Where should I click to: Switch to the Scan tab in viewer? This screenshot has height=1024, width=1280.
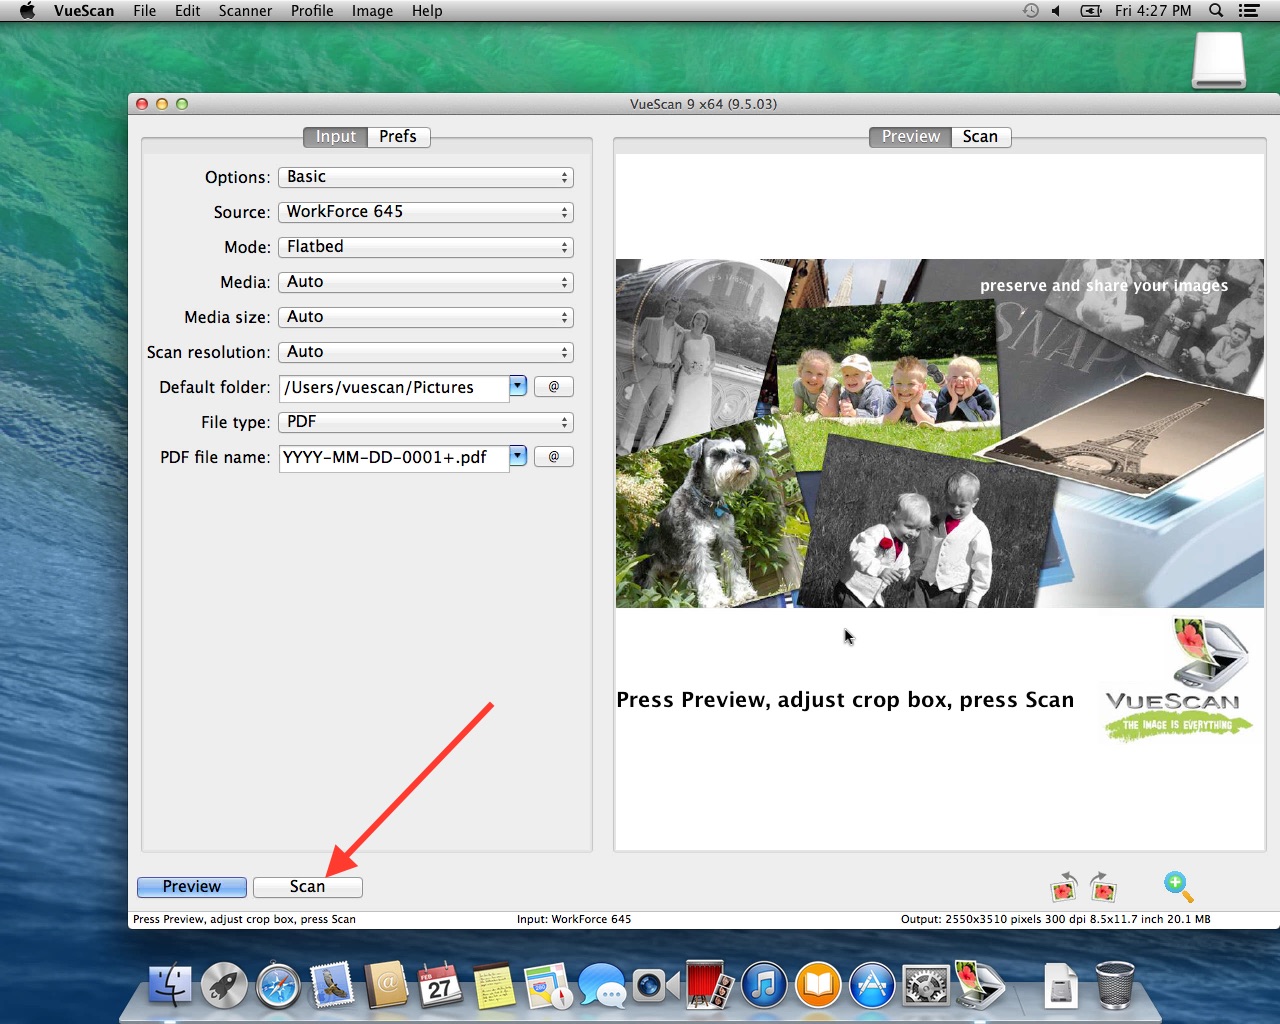point(980,137)
